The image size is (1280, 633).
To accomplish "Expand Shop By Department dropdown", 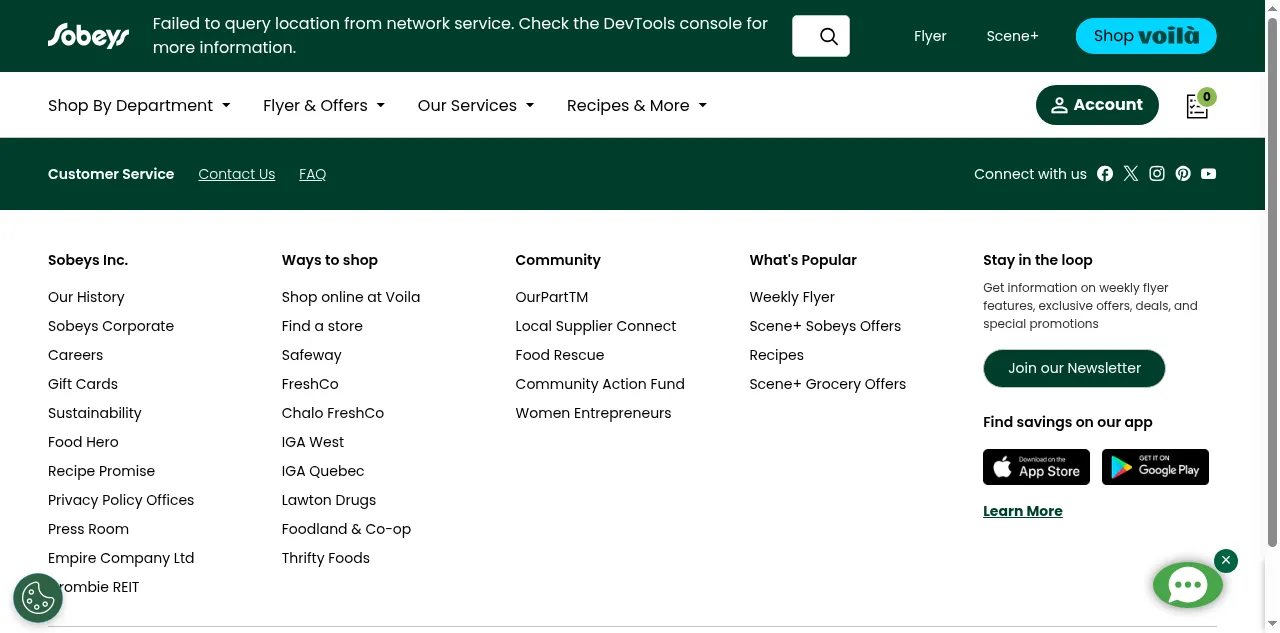I will 139,105.
